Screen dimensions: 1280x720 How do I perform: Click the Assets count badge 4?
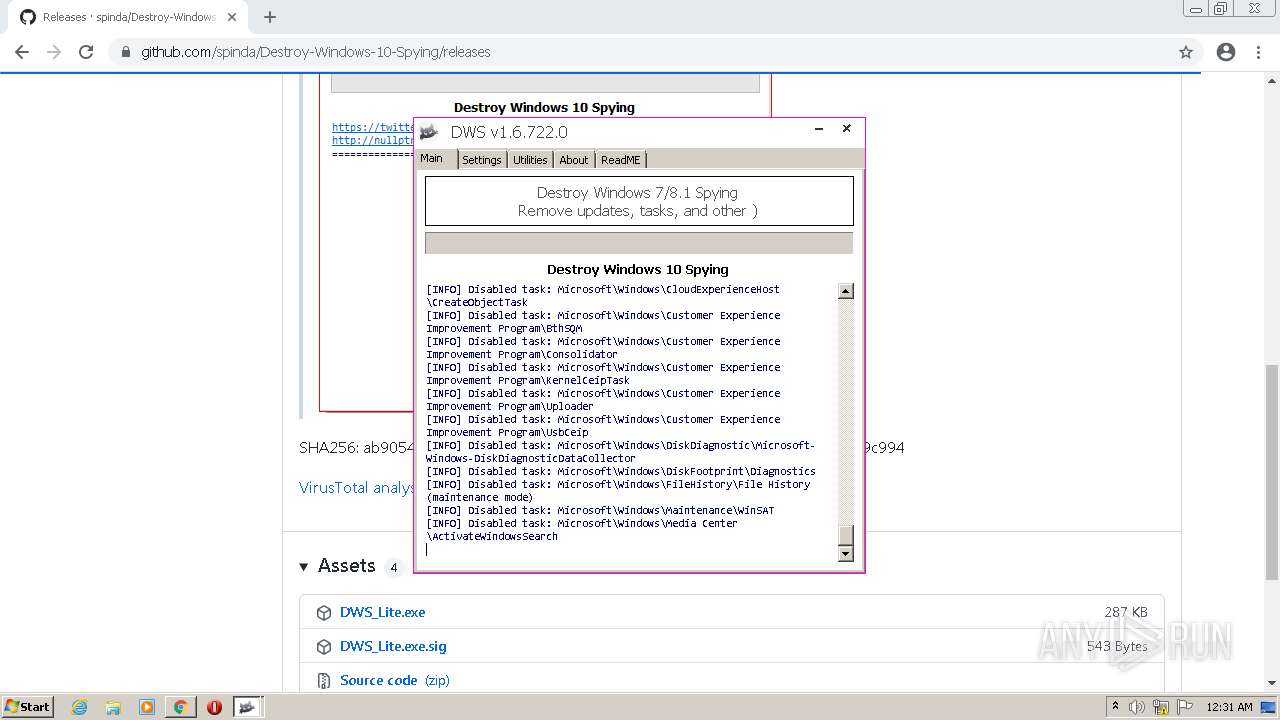(394, 567)
